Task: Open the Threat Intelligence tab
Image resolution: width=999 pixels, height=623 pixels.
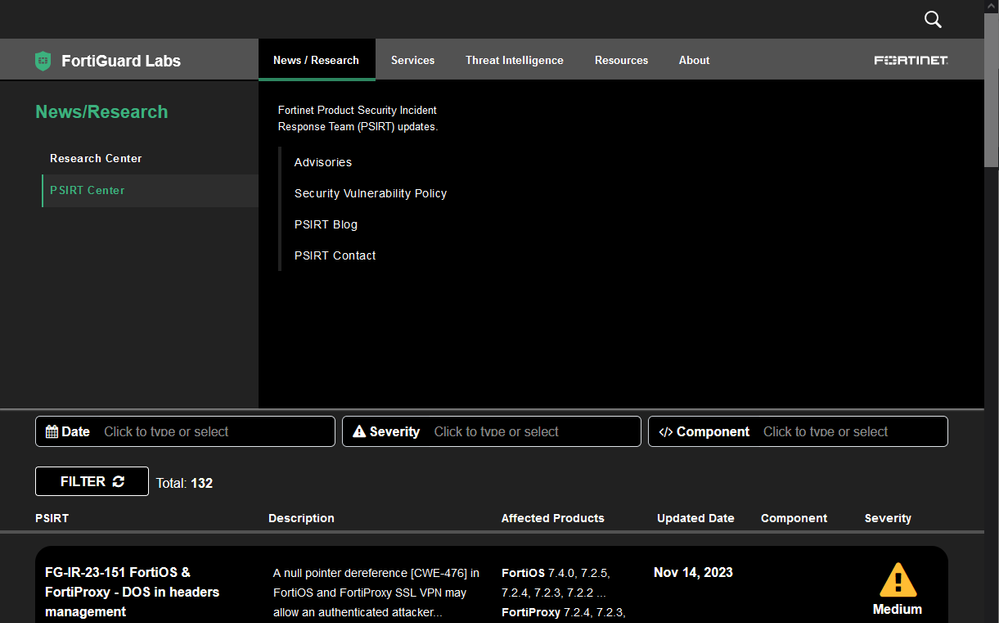Action: pyautogui.click(x=514, y=60)
